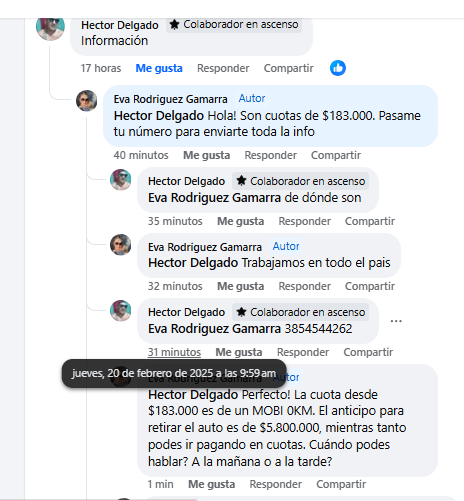Open three-dots menu beside phone number comment
464x501 pixels.
click(x=396, y=321)
